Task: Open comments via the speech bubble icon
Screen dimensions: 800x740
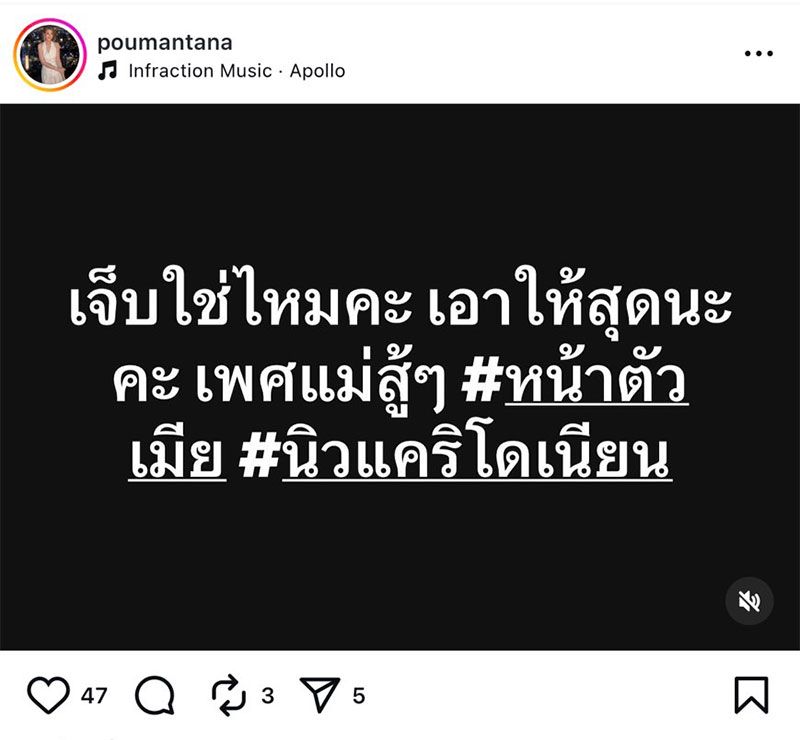Action: (x=155, y=695)
